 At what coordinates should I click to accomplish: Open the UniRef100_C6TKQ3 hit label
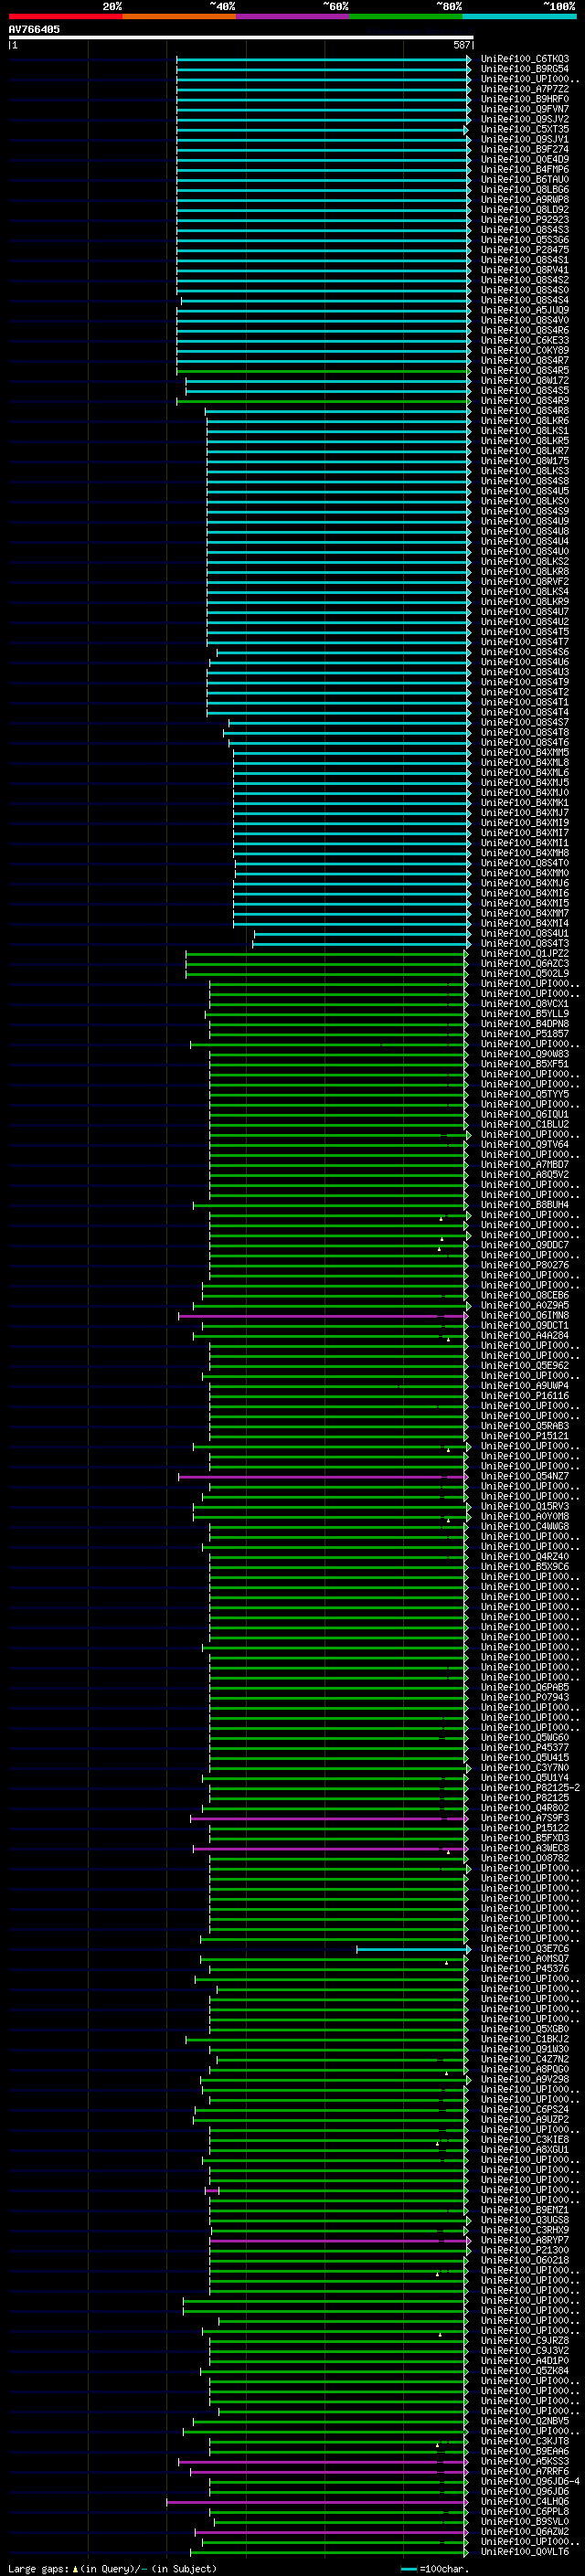[x=525, y=59]
